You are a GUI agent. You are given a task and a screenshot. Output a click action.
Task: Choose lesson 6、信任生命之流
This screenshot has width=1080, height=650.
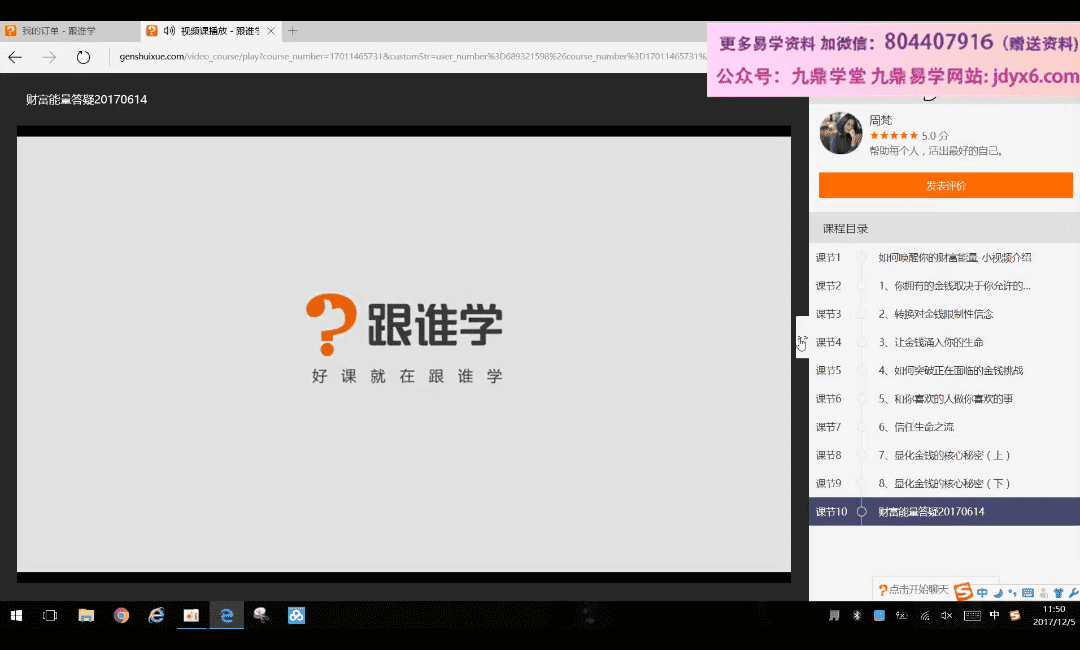pos(915,427)
